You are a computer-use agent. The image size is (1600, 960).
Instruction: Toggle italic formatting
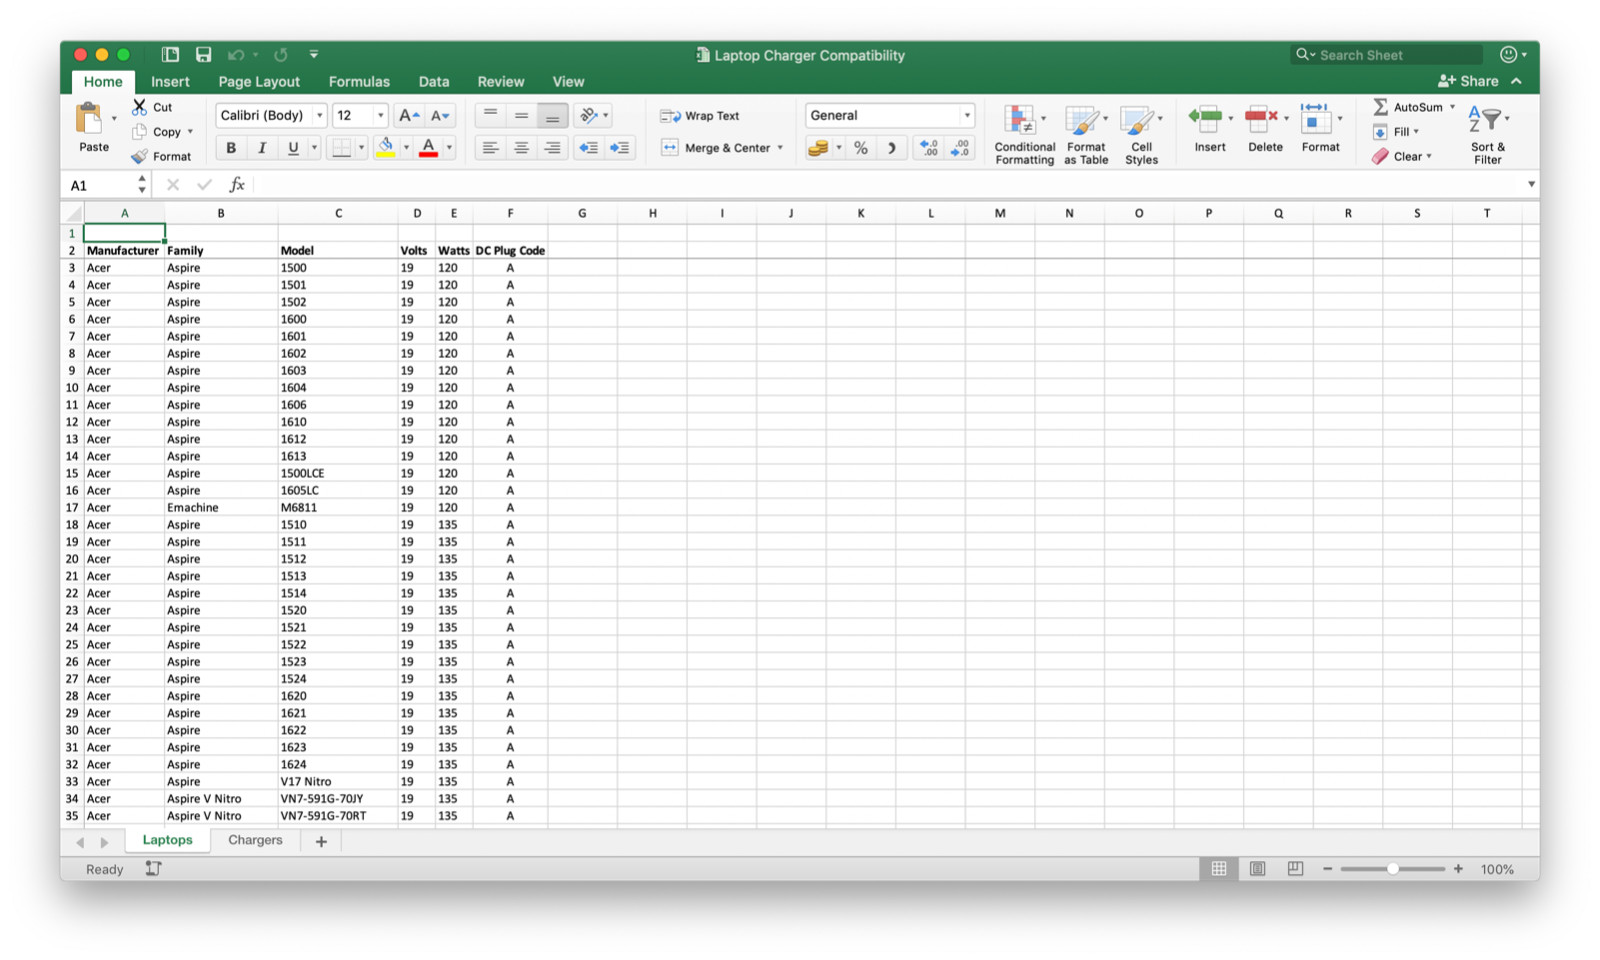pyautogui.click(x=262, y=148)
